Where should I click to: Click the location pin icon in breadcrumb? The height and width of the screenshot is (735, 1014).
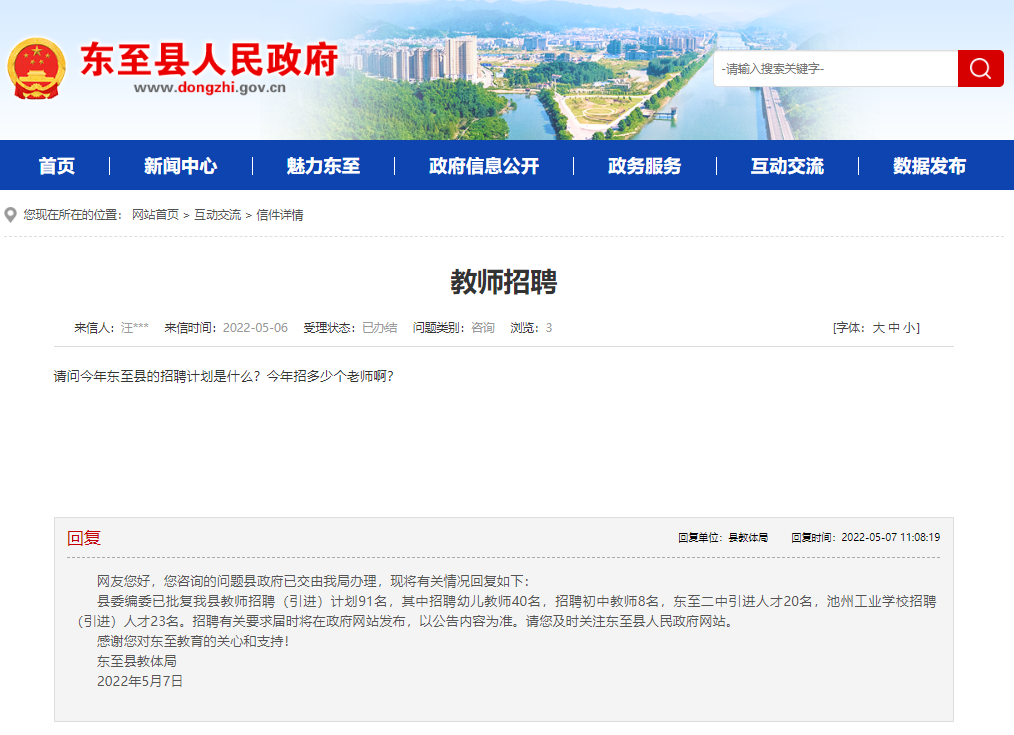pyautogui.click(x=11, y=215)
